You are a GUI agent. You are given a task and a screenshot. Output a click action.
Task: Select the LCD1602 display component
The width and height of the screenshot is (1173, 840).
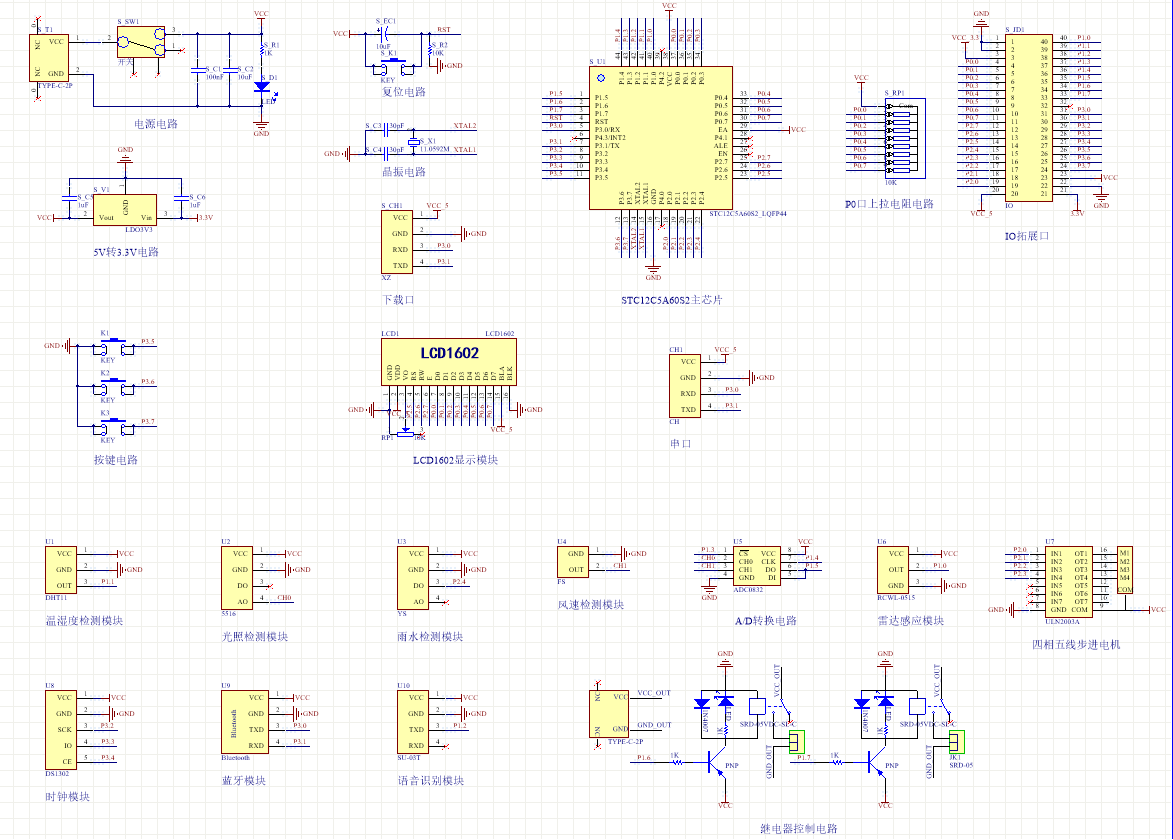coord(449,363)
